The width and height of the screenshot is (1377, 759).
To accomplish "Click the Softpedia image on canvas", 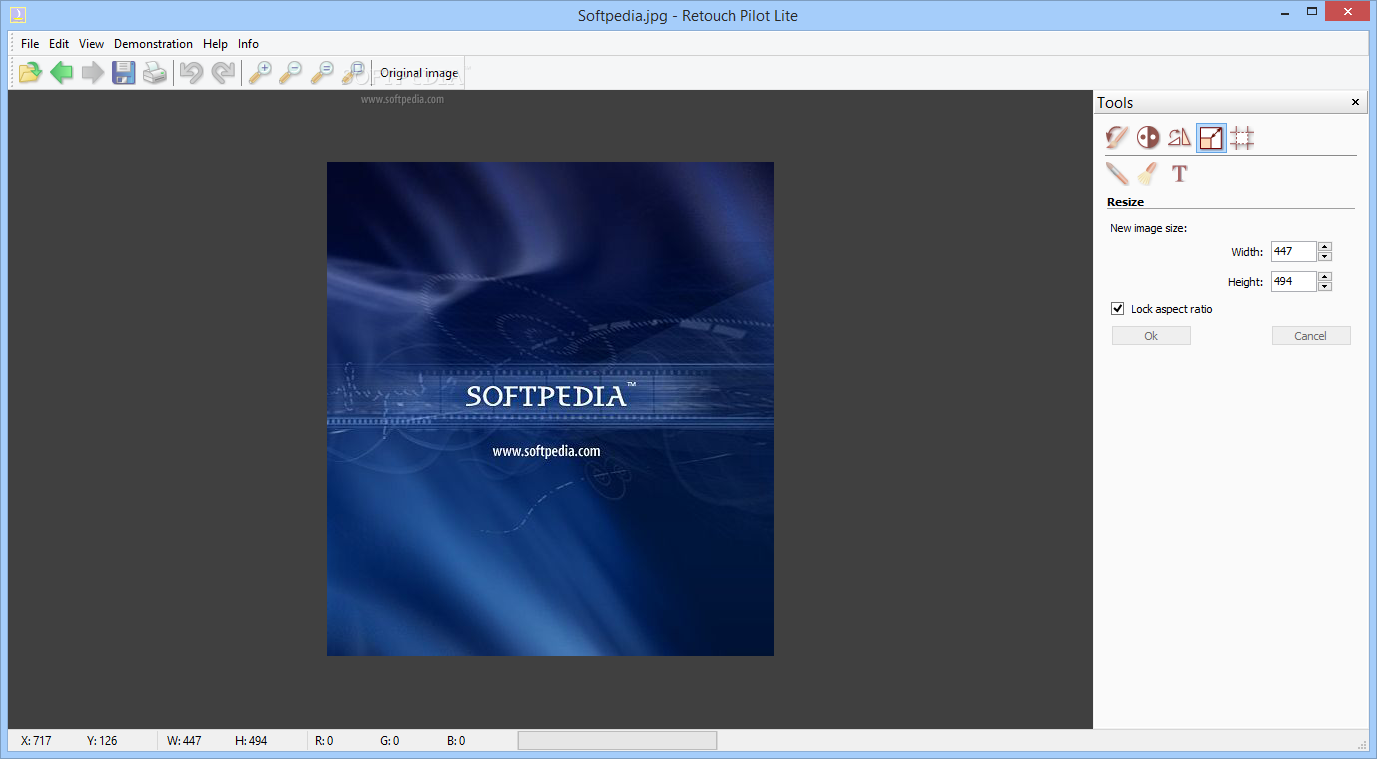I will (550, 409).
